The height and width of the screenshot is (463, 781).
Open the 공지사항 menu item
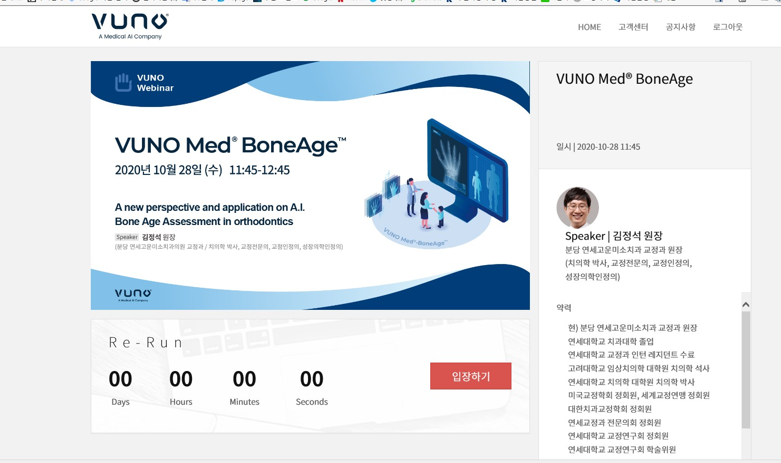click(x=680, y=27)
